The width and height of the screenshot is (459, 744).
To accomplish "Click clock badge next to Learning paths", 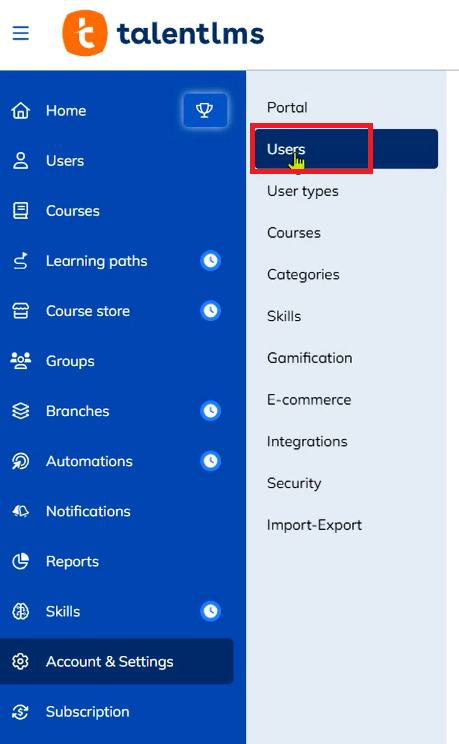I will (x=211, y=260).
